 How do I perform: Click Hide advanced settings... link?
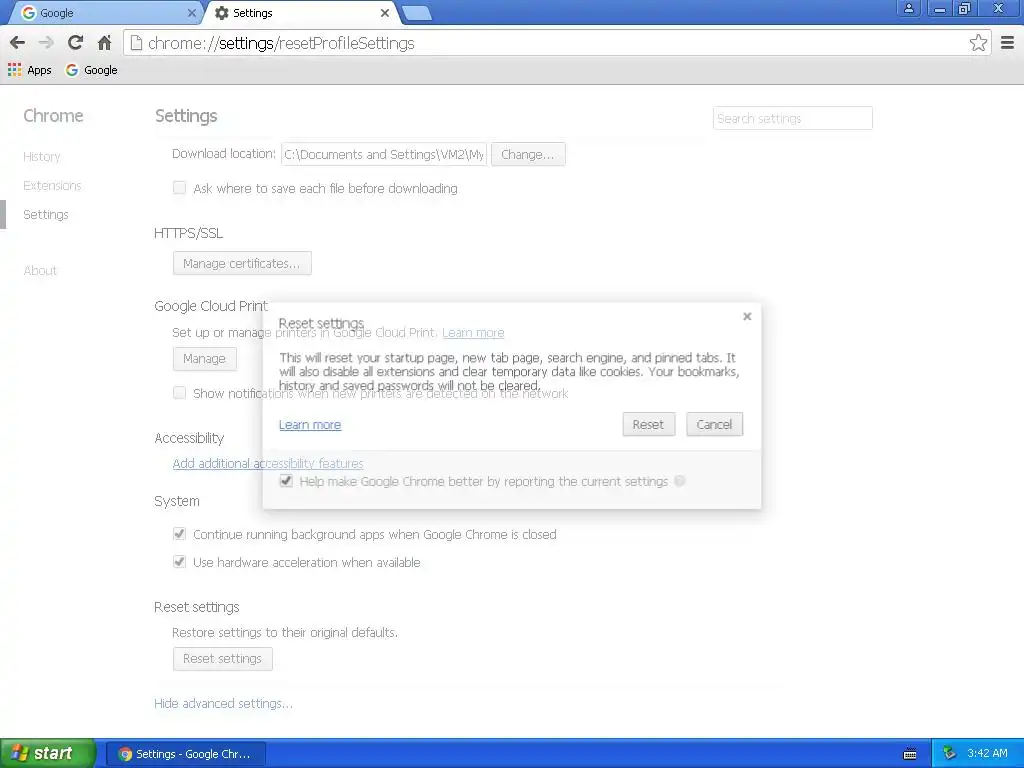coord(223,703)
